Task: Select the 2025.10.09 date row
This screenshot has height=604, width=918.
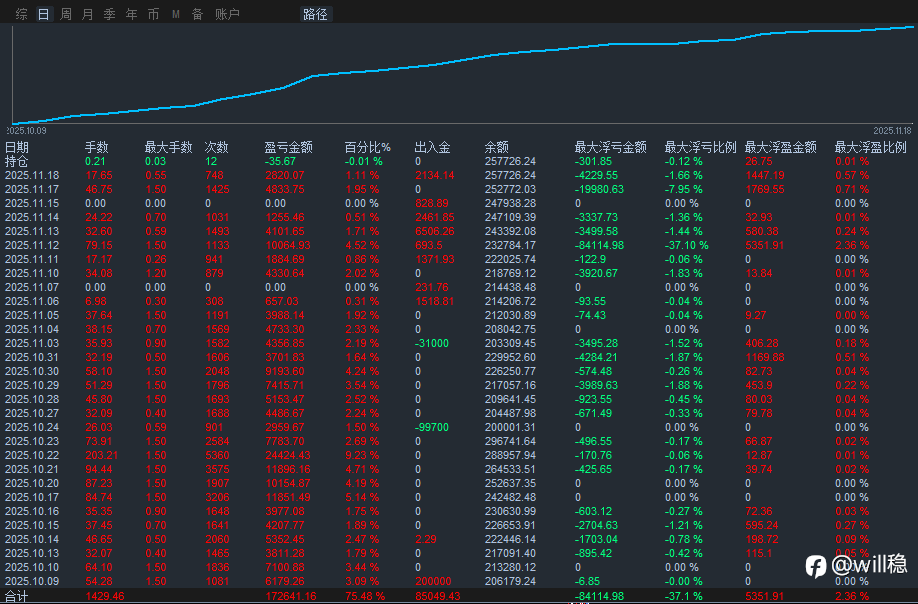Action: coord(459,581)
